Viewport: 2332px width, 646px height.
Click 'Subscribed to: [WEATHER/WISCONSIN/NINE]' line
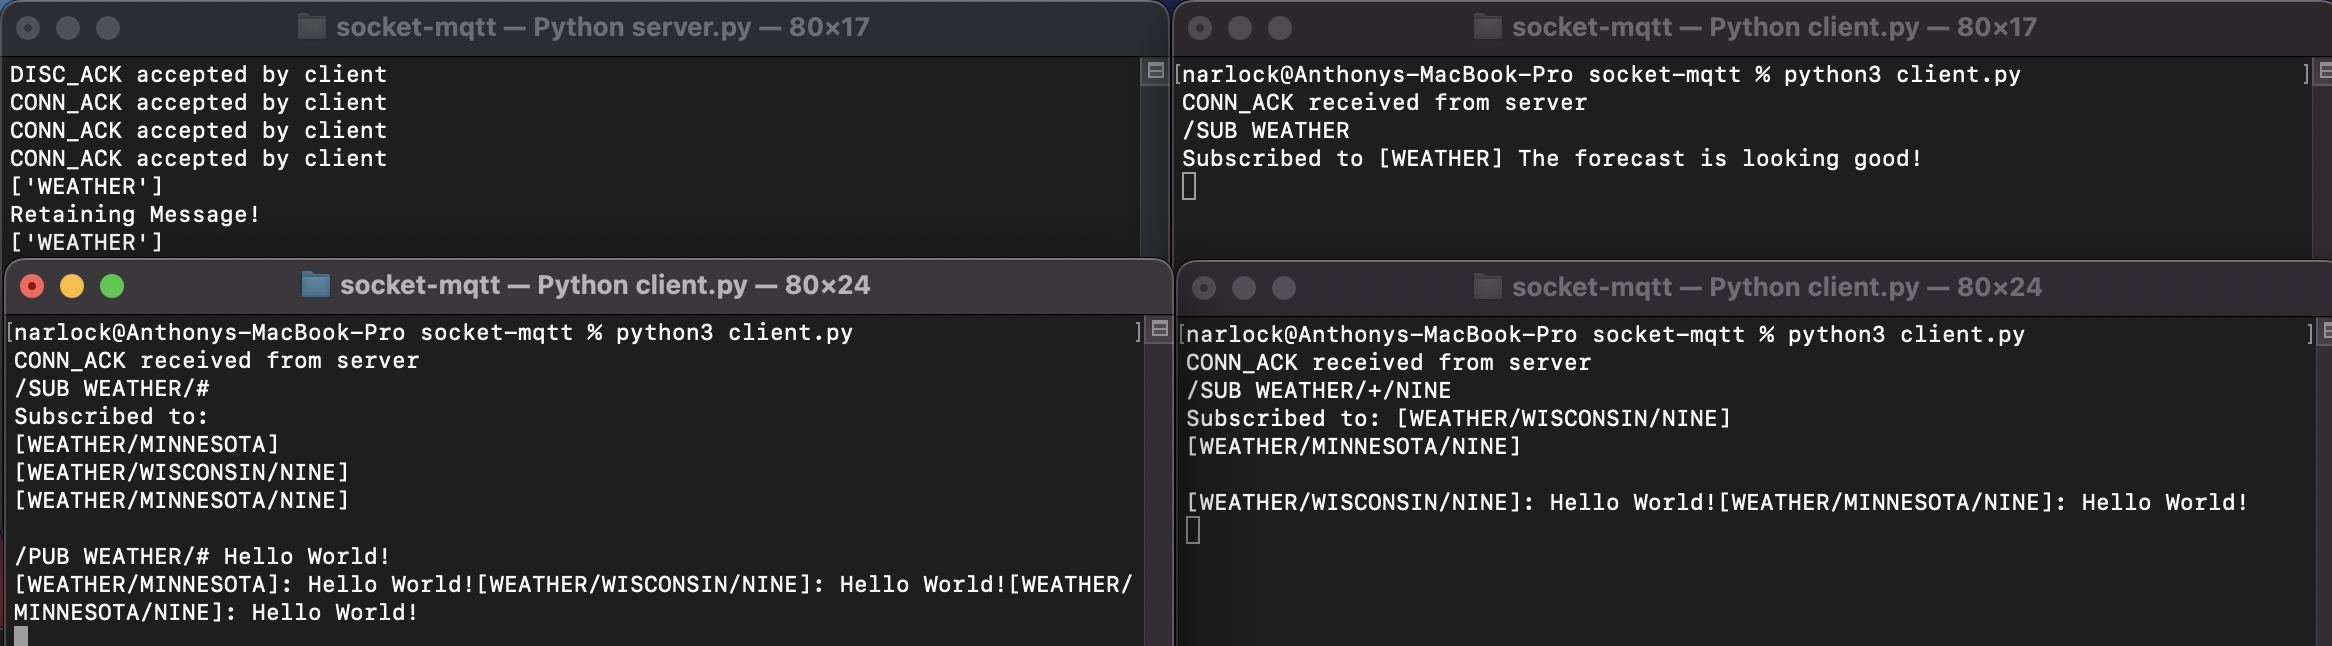[1458, 419]
